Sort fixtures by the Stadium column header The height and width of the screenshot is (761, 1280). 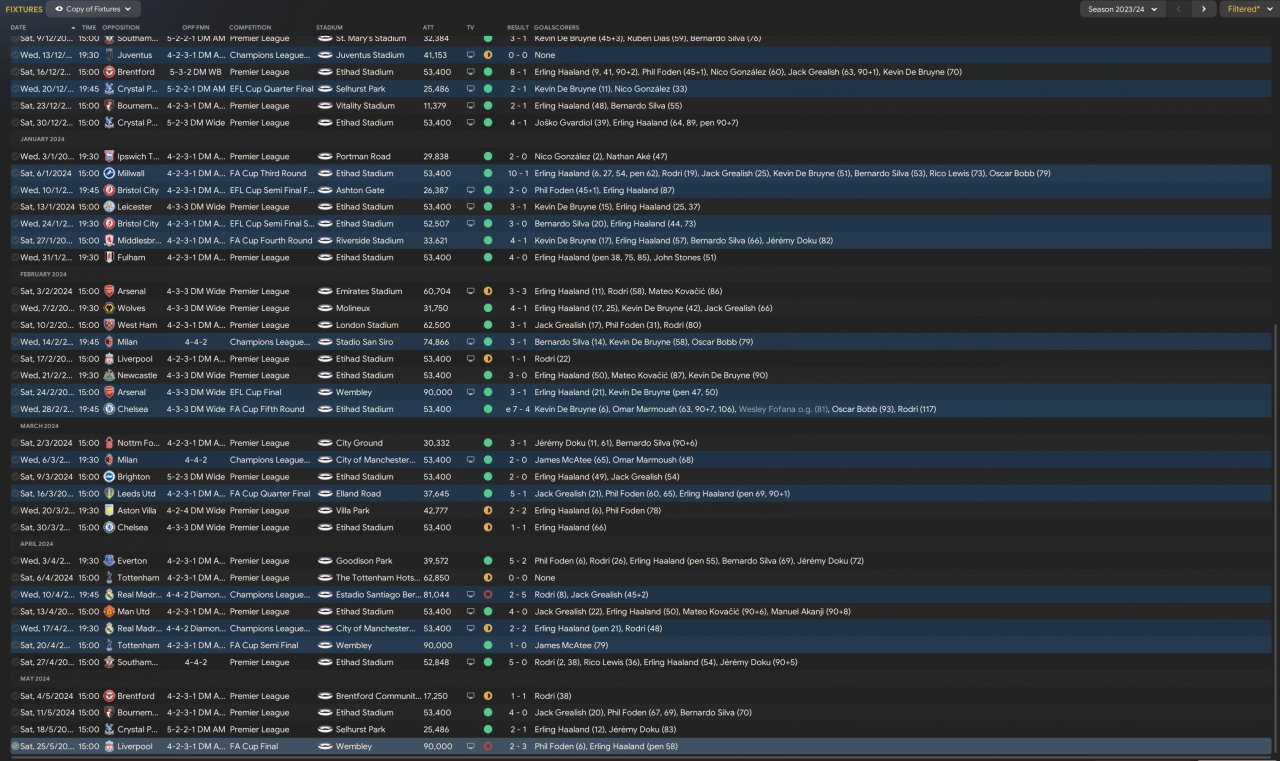(x=329, y=27)
